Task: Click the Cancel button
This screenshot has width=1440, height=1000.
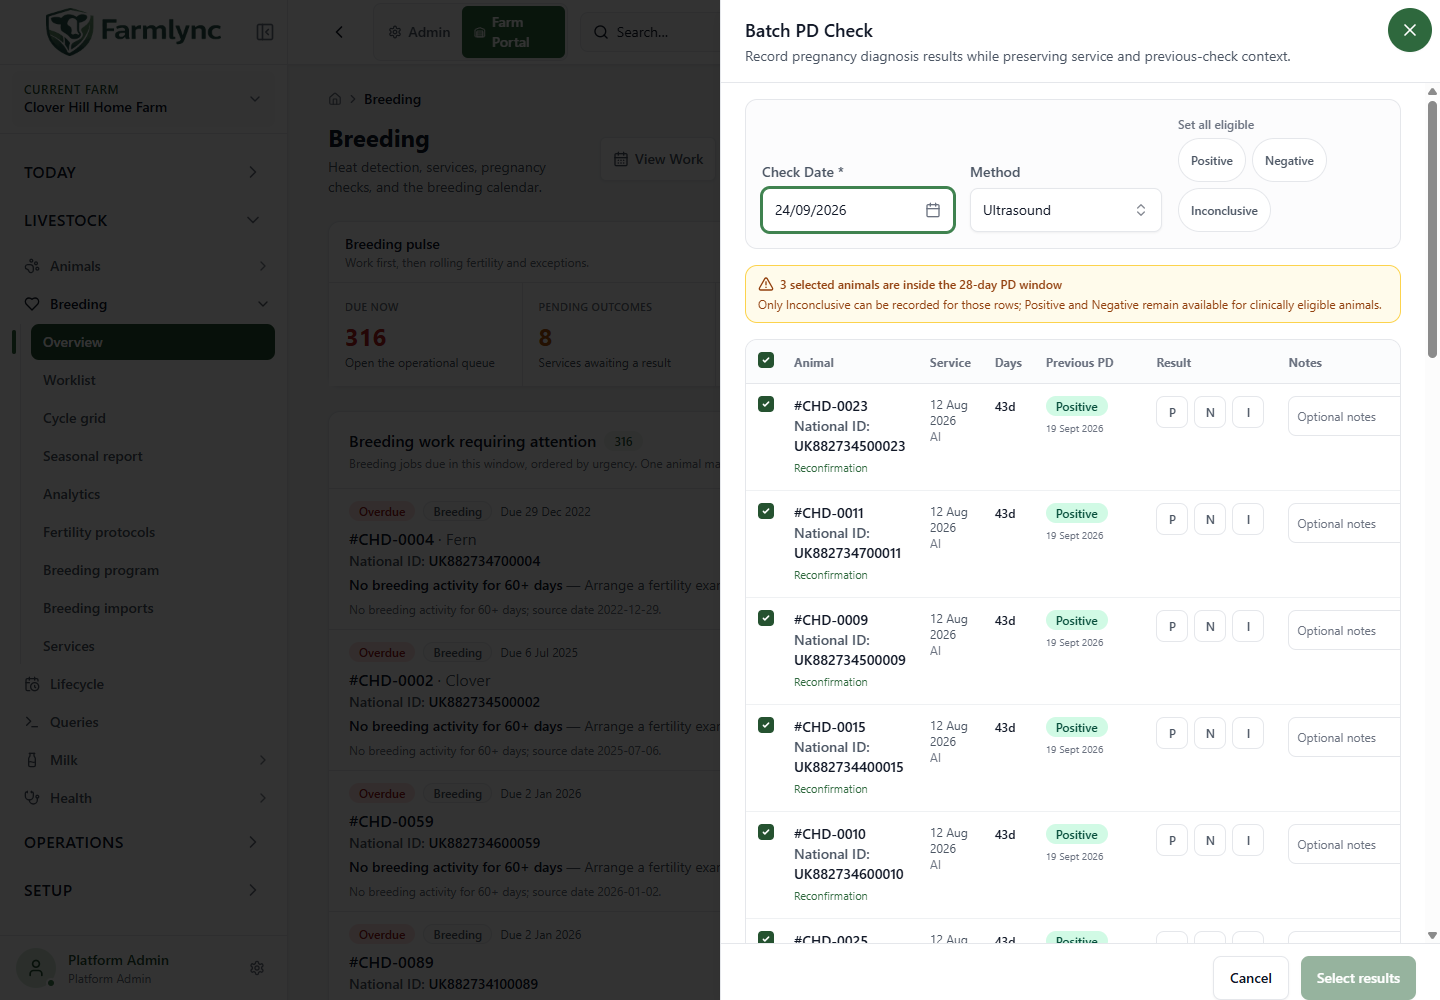Action: 1250,978
